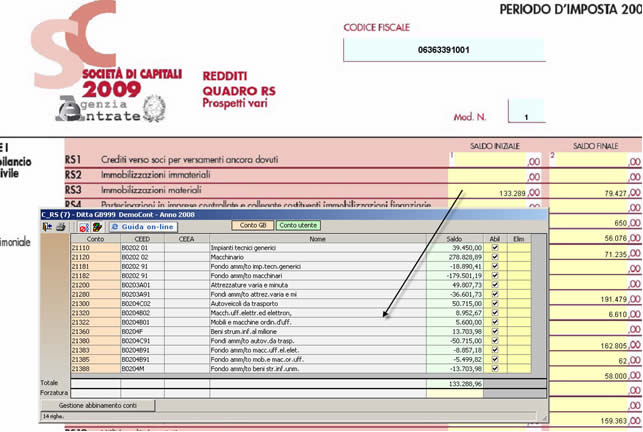Click Gestione abbinamento conti button
The height and width of the screenshot is (432, 643).
[x=99, y=406]
